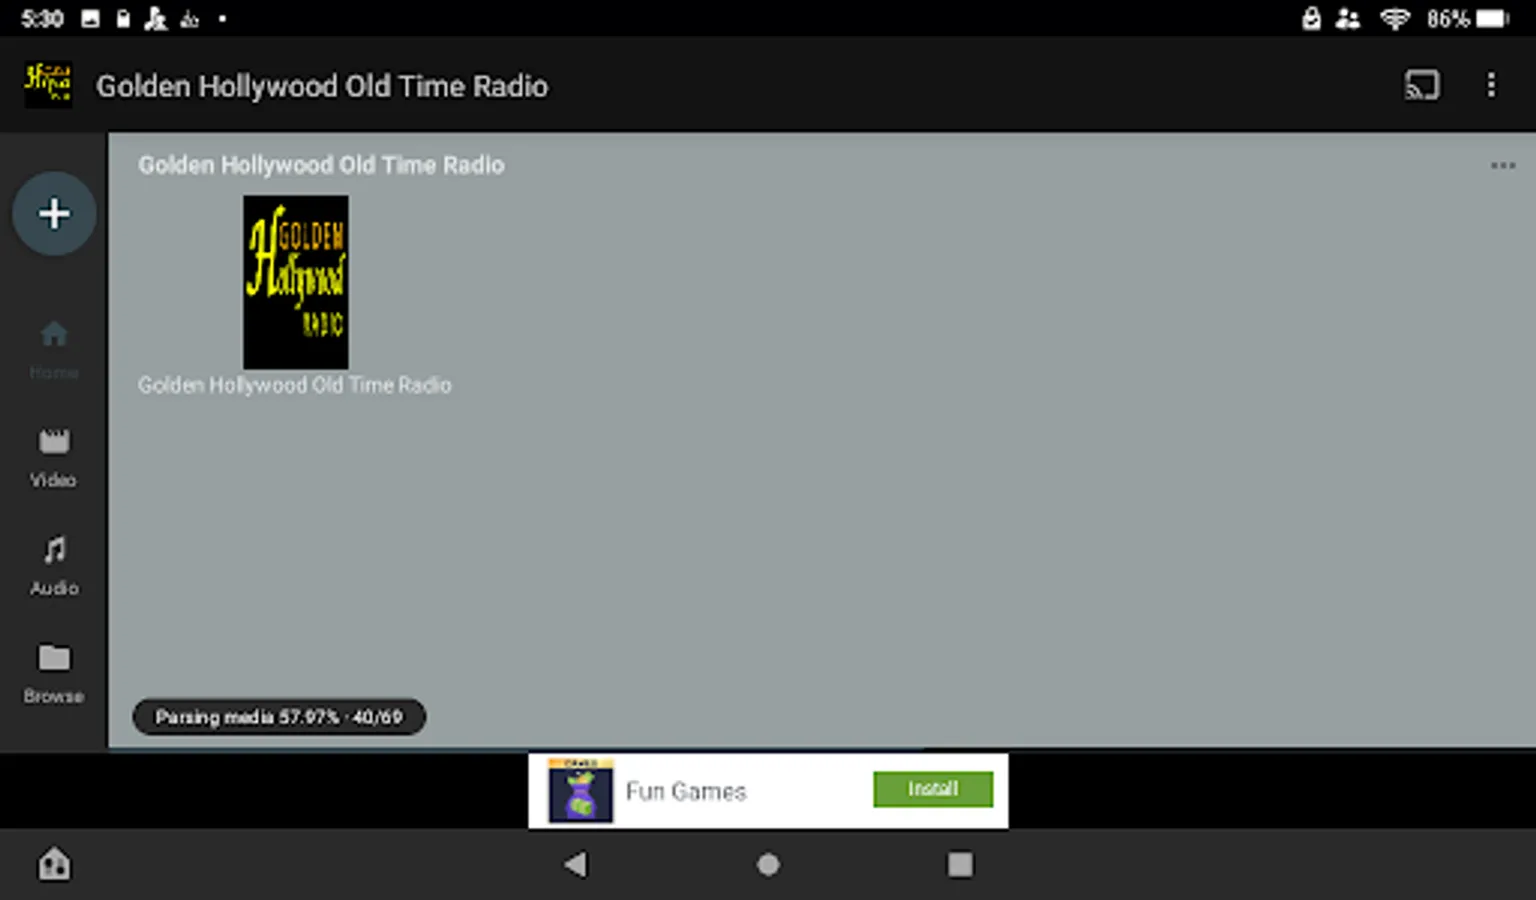Switch to the Video section
Viewport: 1536px width, 900px height.
point(54,458)
